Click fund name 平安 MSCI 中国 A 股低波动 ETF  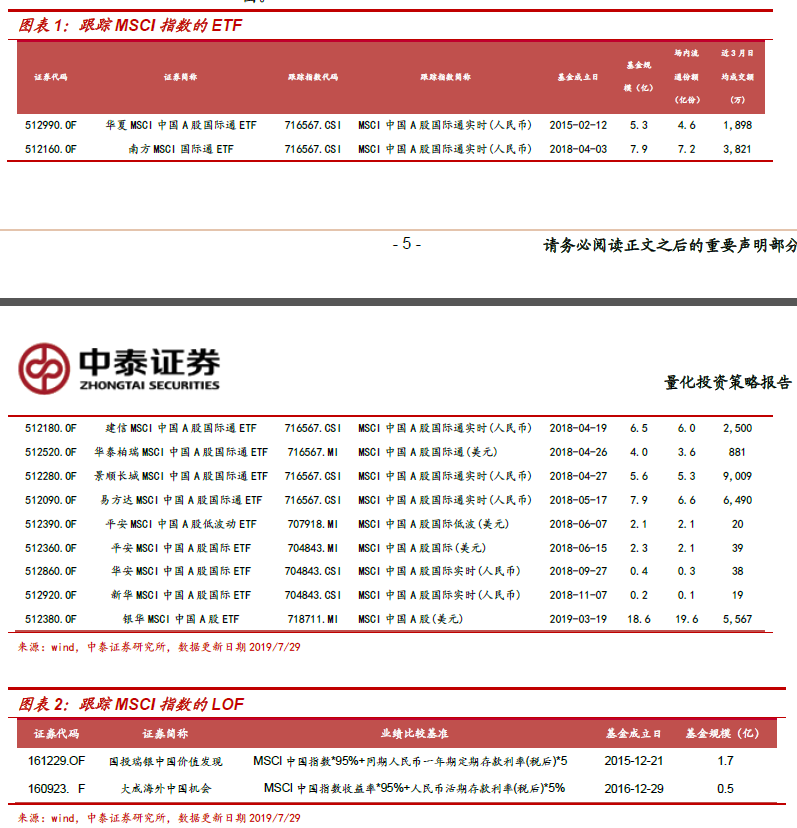point(181,524)
